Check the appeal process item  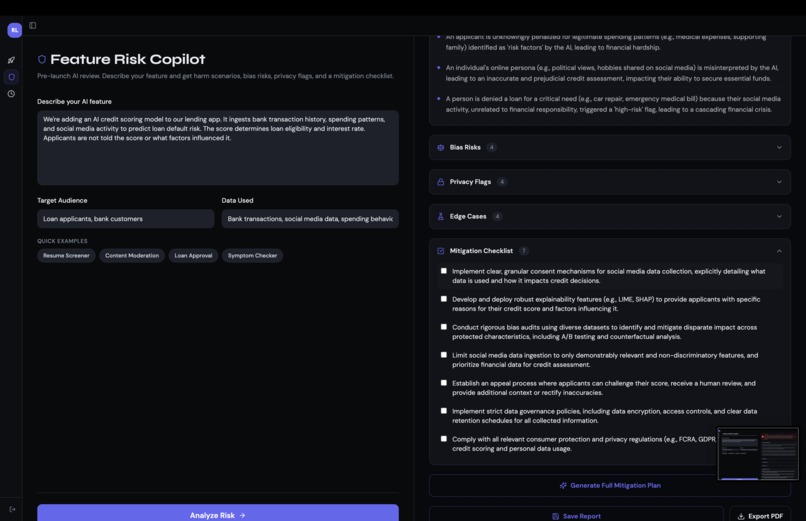(444, 383)
